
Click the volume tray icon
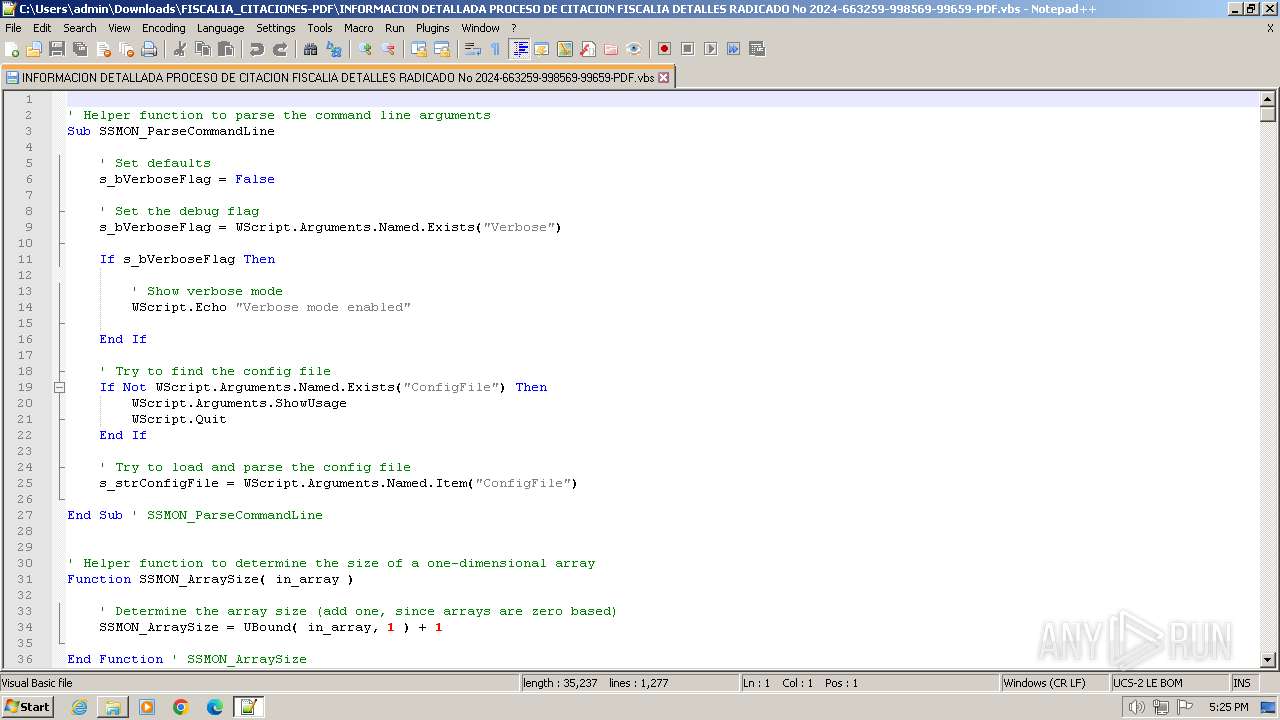coord(1136,707)
